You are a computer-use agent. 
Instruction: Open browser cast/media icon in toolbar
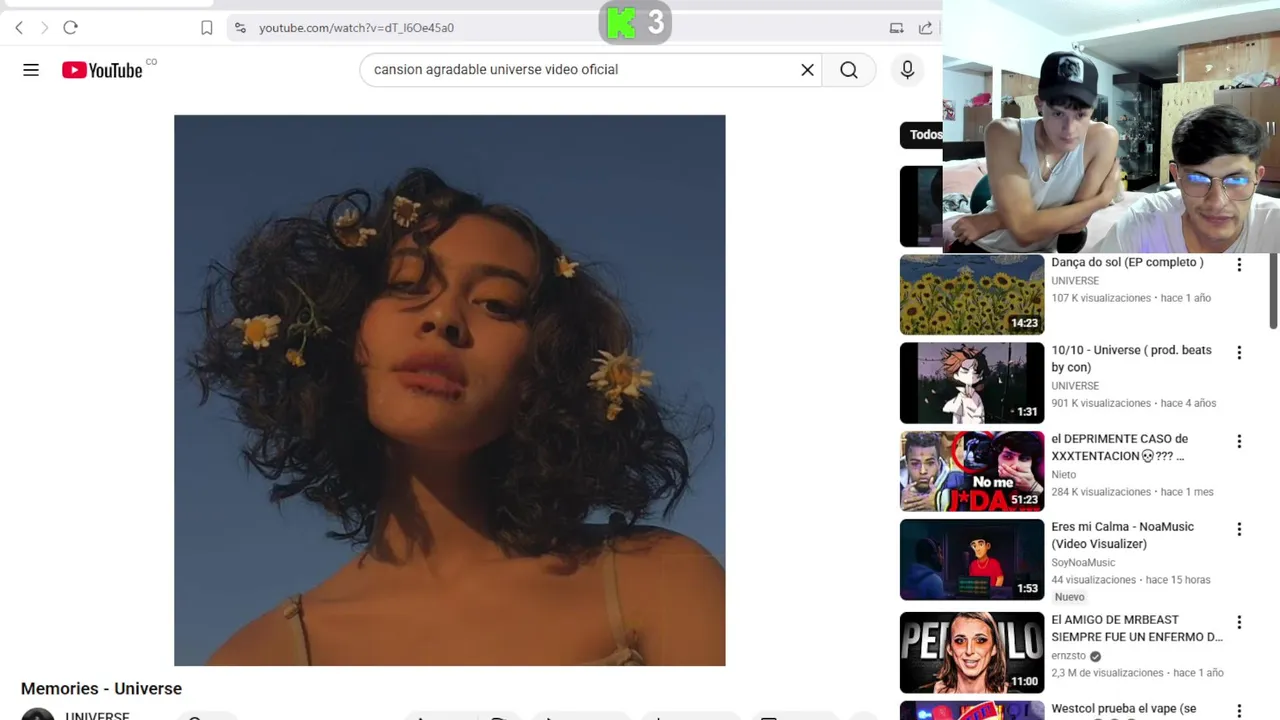click(x=896, y=28)
